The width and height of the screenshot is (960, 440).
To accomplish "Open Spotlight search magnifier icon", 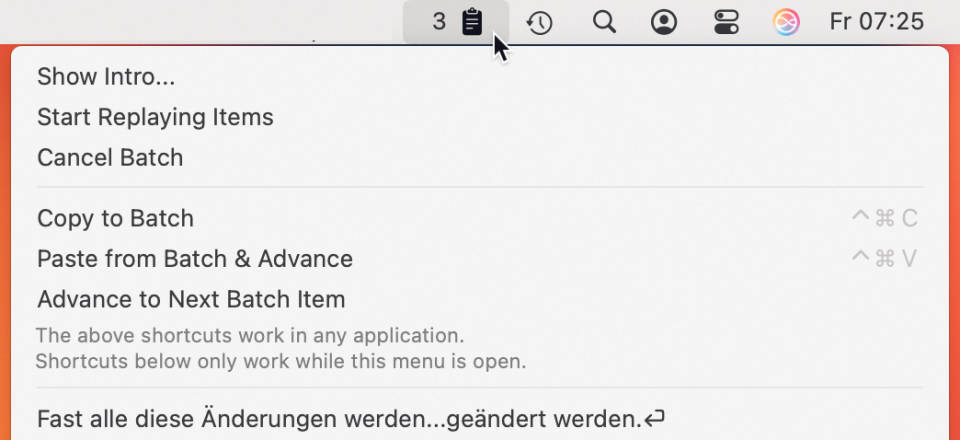I will (604, 22).
